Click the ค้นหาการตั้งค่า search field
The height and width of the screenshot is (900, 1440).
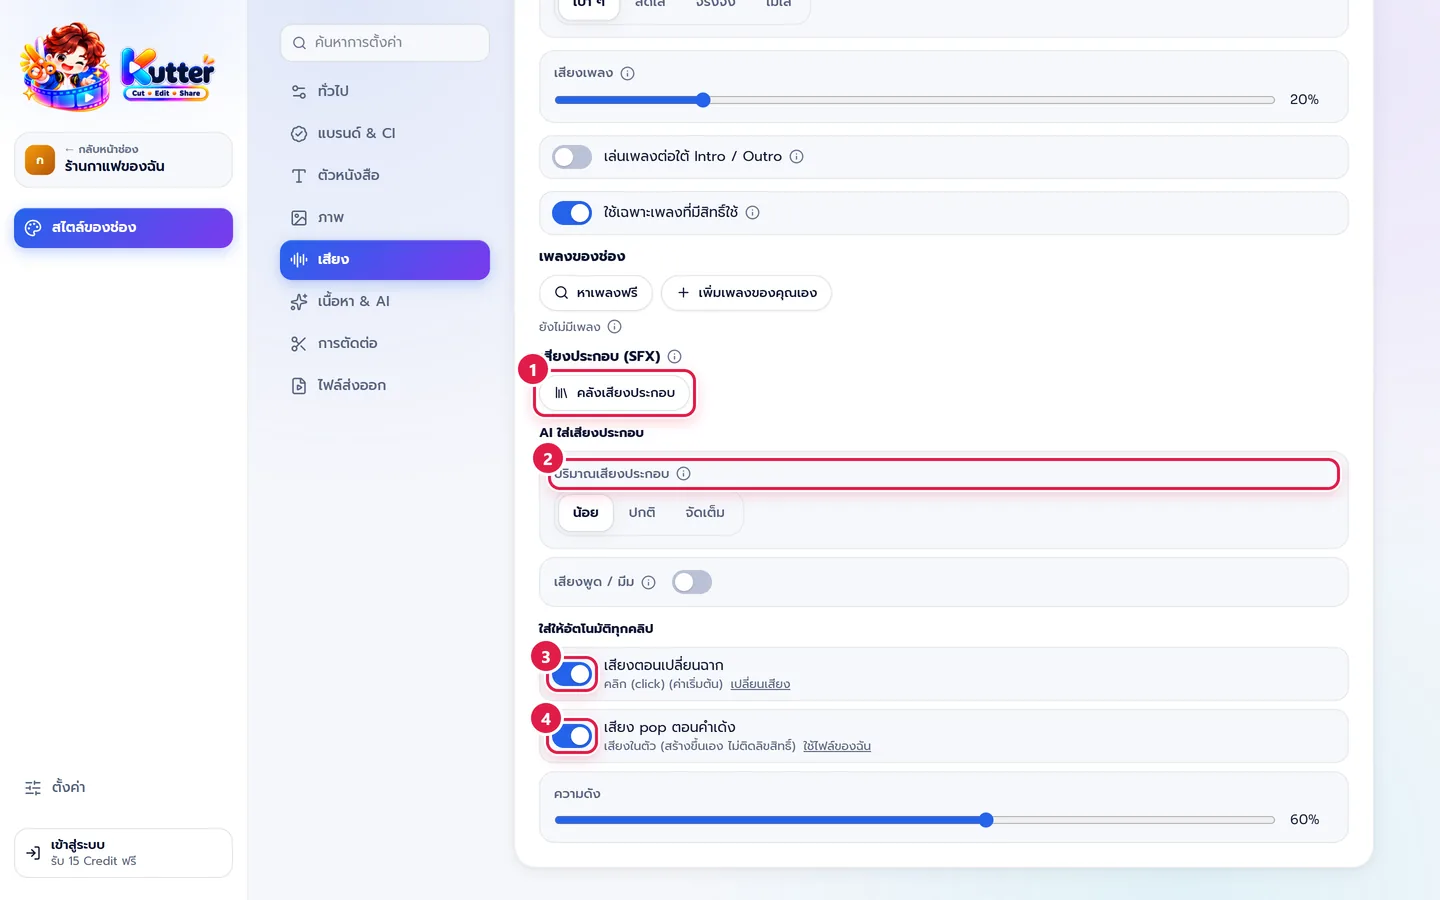coord(385,42)
